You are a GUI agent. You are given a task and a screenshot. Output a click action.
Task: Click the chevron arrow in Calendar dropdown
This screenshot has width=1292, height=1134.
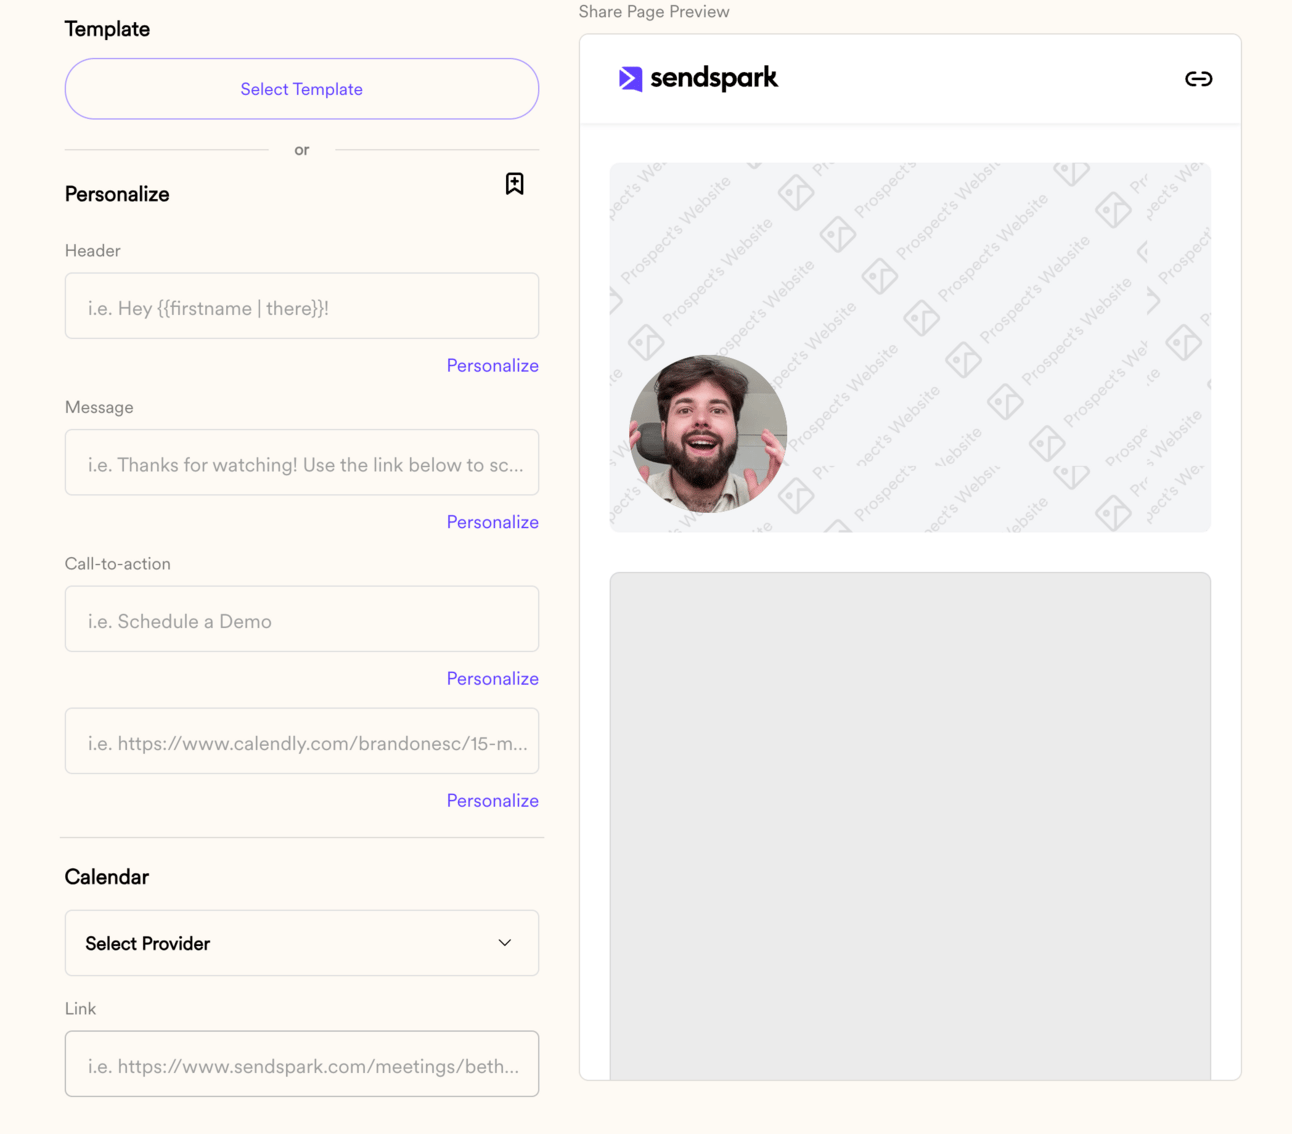(x=505, y=943)
